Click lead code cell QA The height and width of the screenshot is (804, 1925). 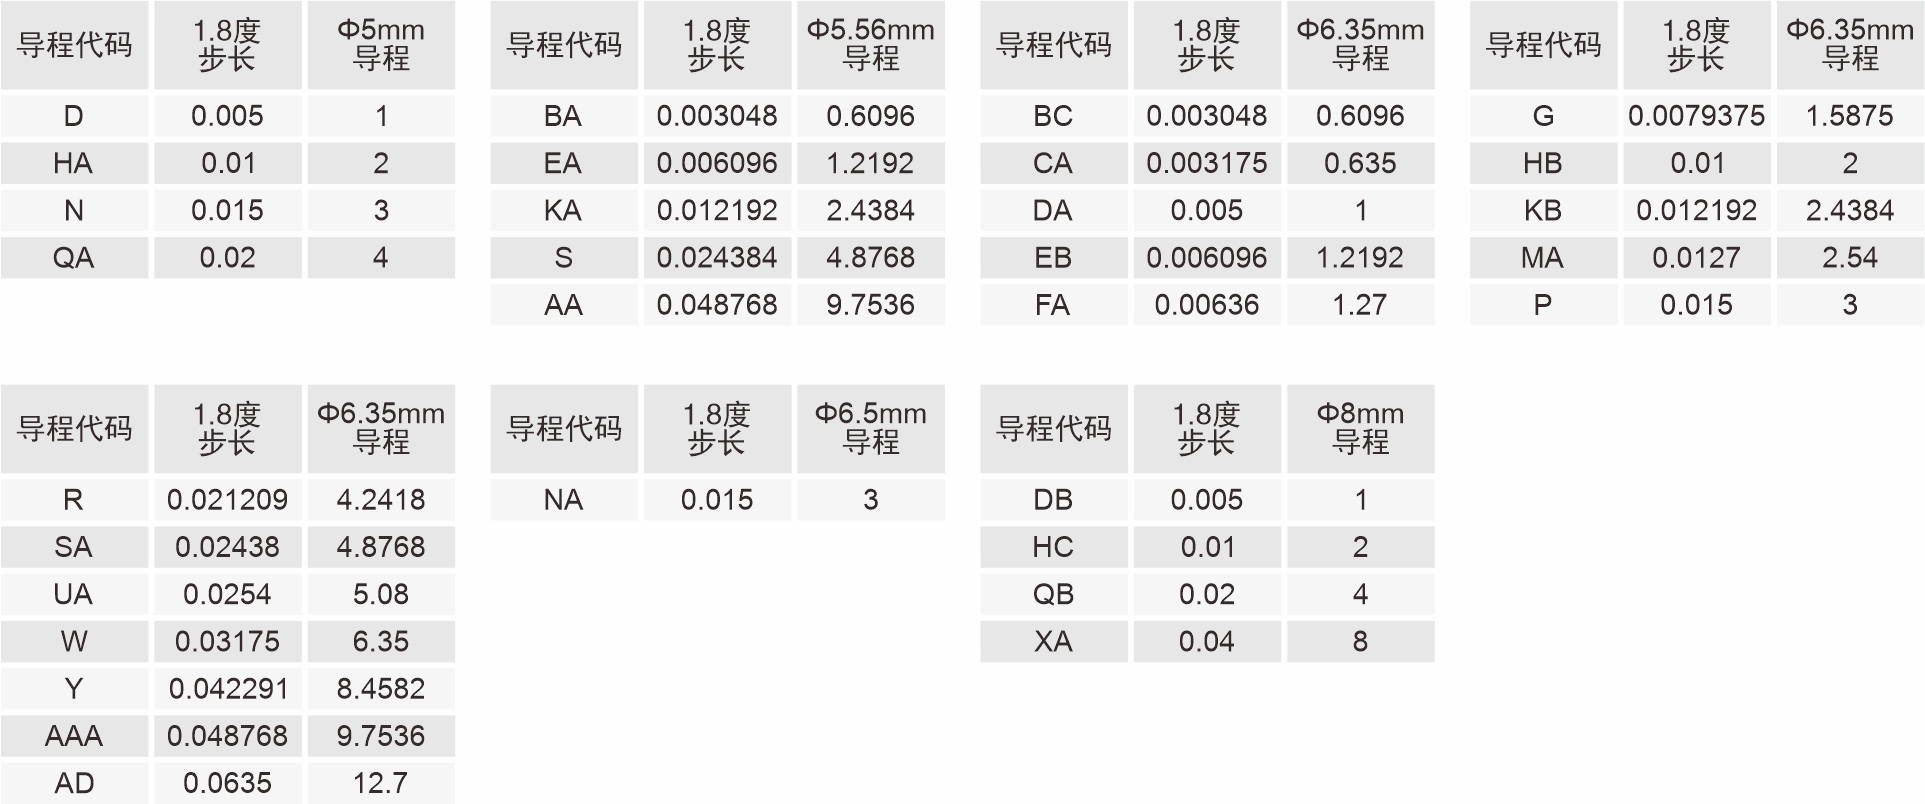coord(74,258)
